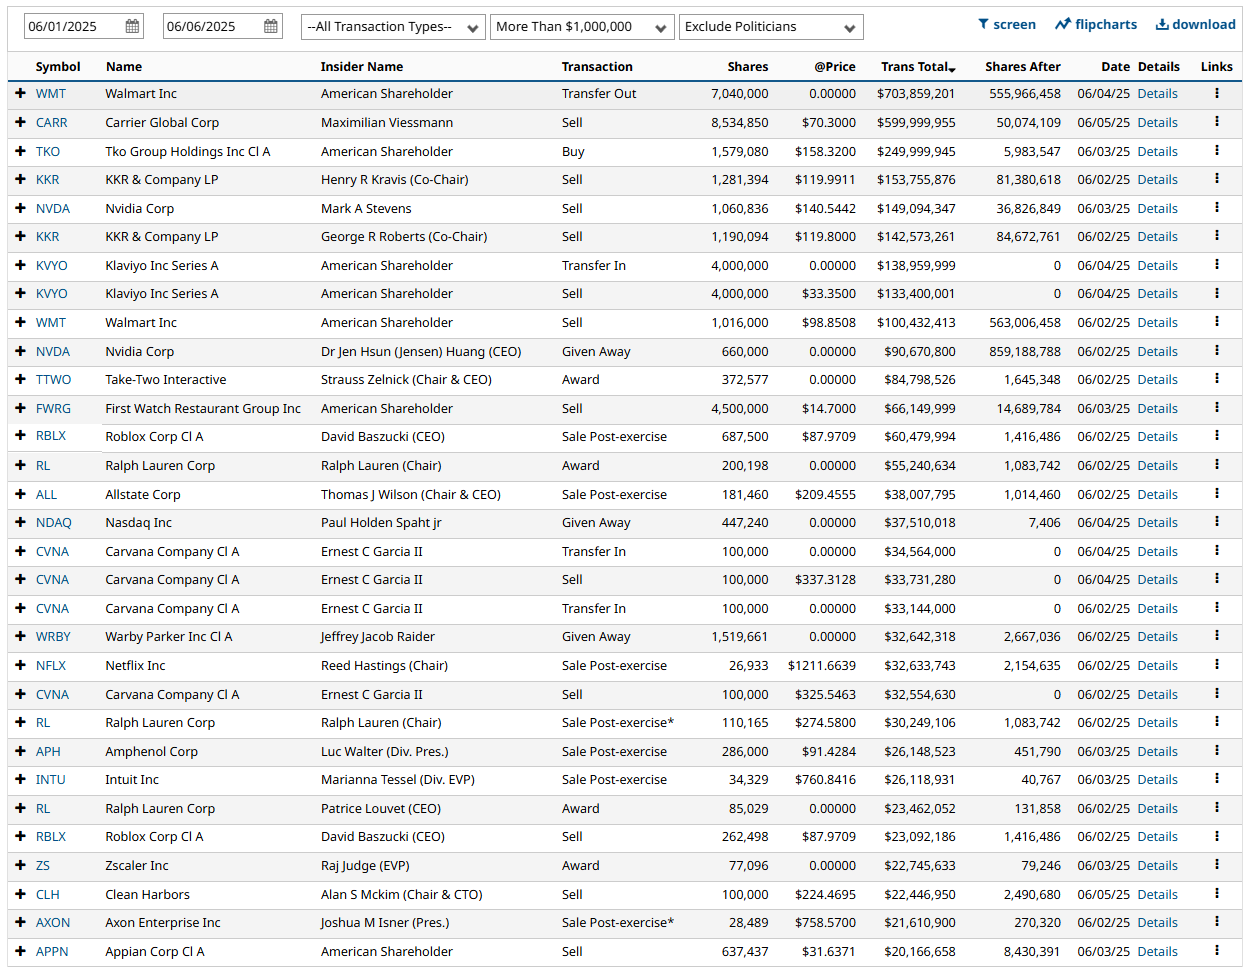Expand the CARR Carrier Global row

(x=20, y=122)
